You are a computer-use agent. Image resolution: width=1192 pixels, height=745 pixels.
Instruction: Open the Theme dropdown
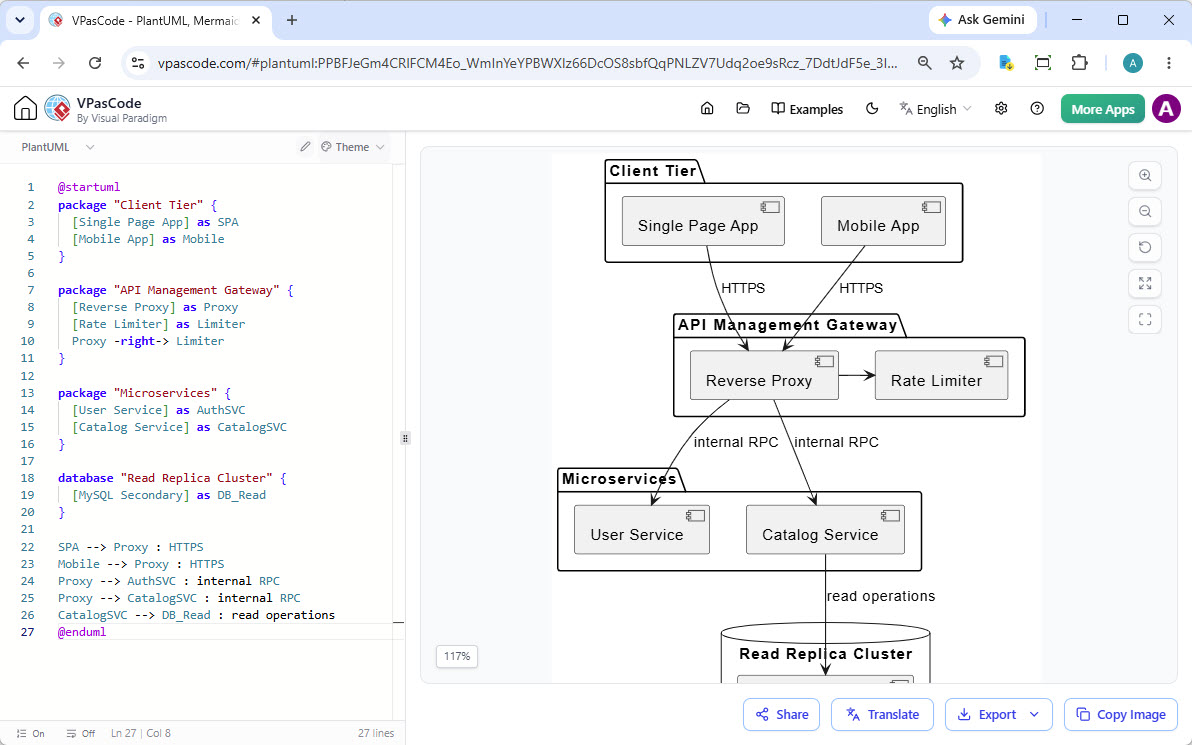(x=353, y=147)
